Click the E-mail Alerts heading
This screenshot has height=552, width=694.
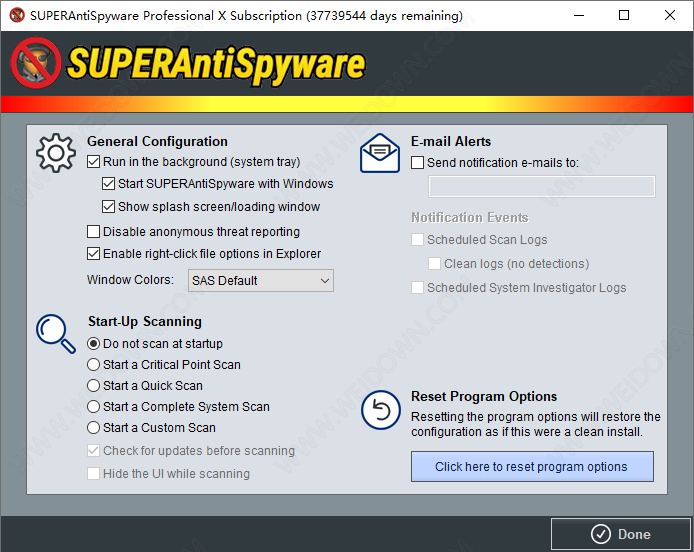tap(451, 141)
